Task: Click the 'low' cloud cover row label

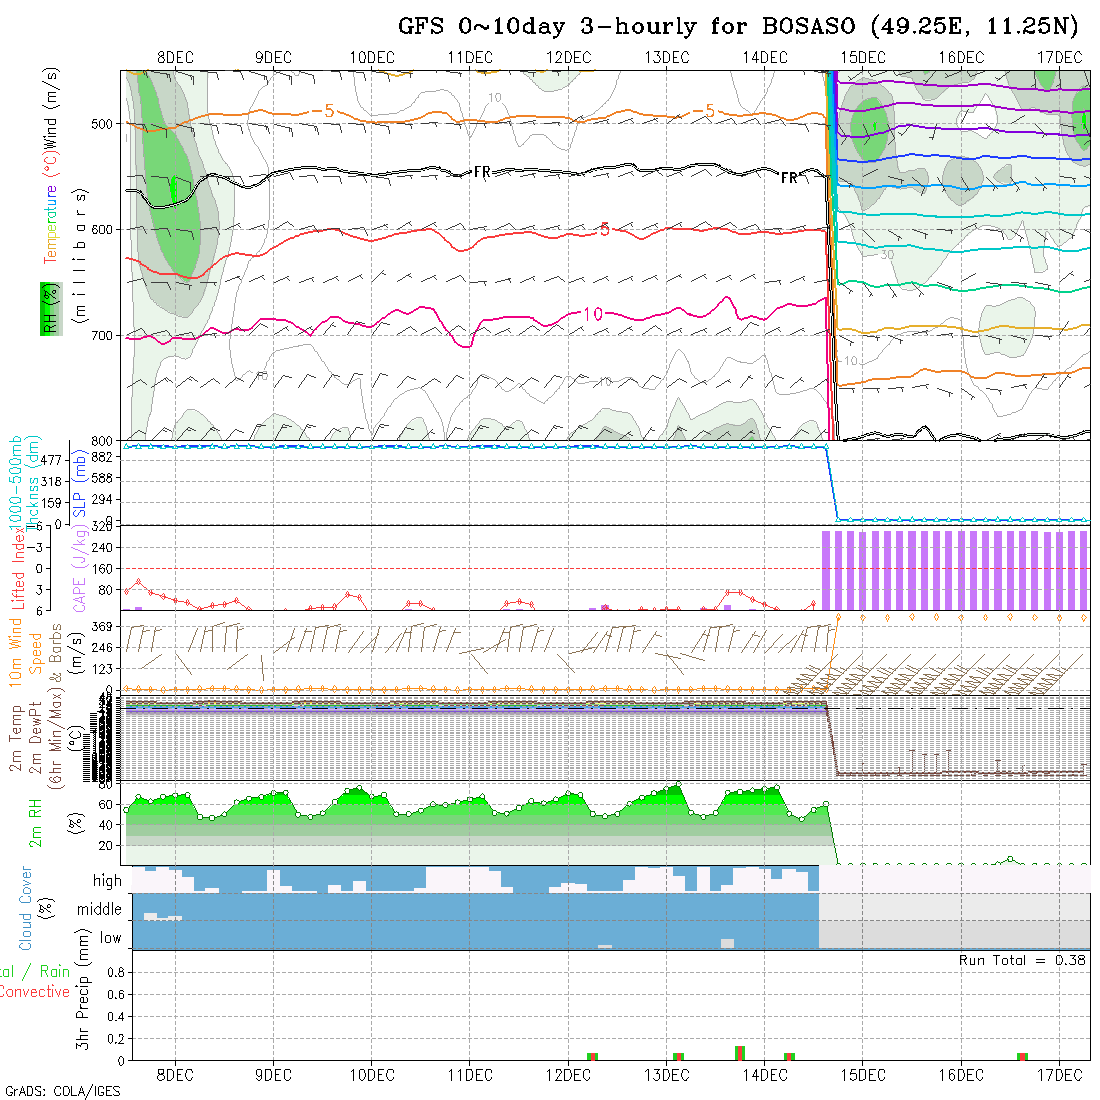Action: 110,938
